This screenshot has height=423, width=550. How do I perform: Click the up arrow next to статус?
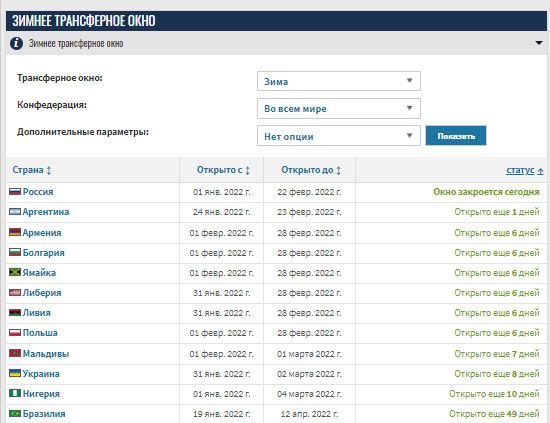point(540,171)
